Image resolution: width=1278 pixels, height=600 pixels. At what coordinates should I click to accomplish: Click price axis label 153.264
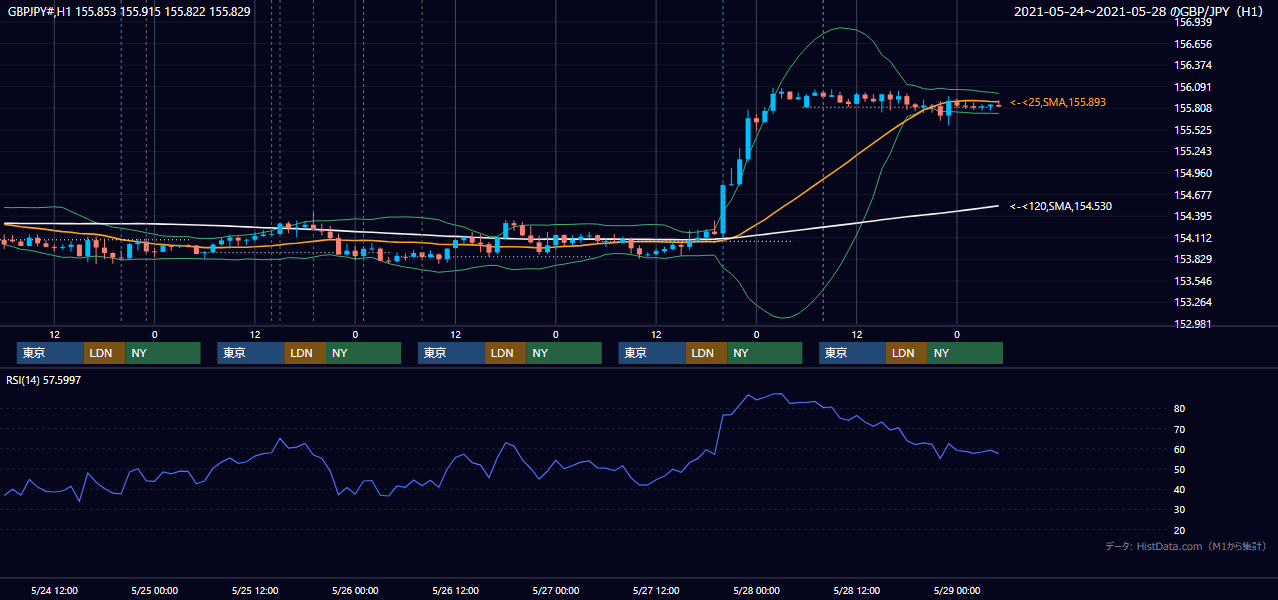(x=1193, y=302)
